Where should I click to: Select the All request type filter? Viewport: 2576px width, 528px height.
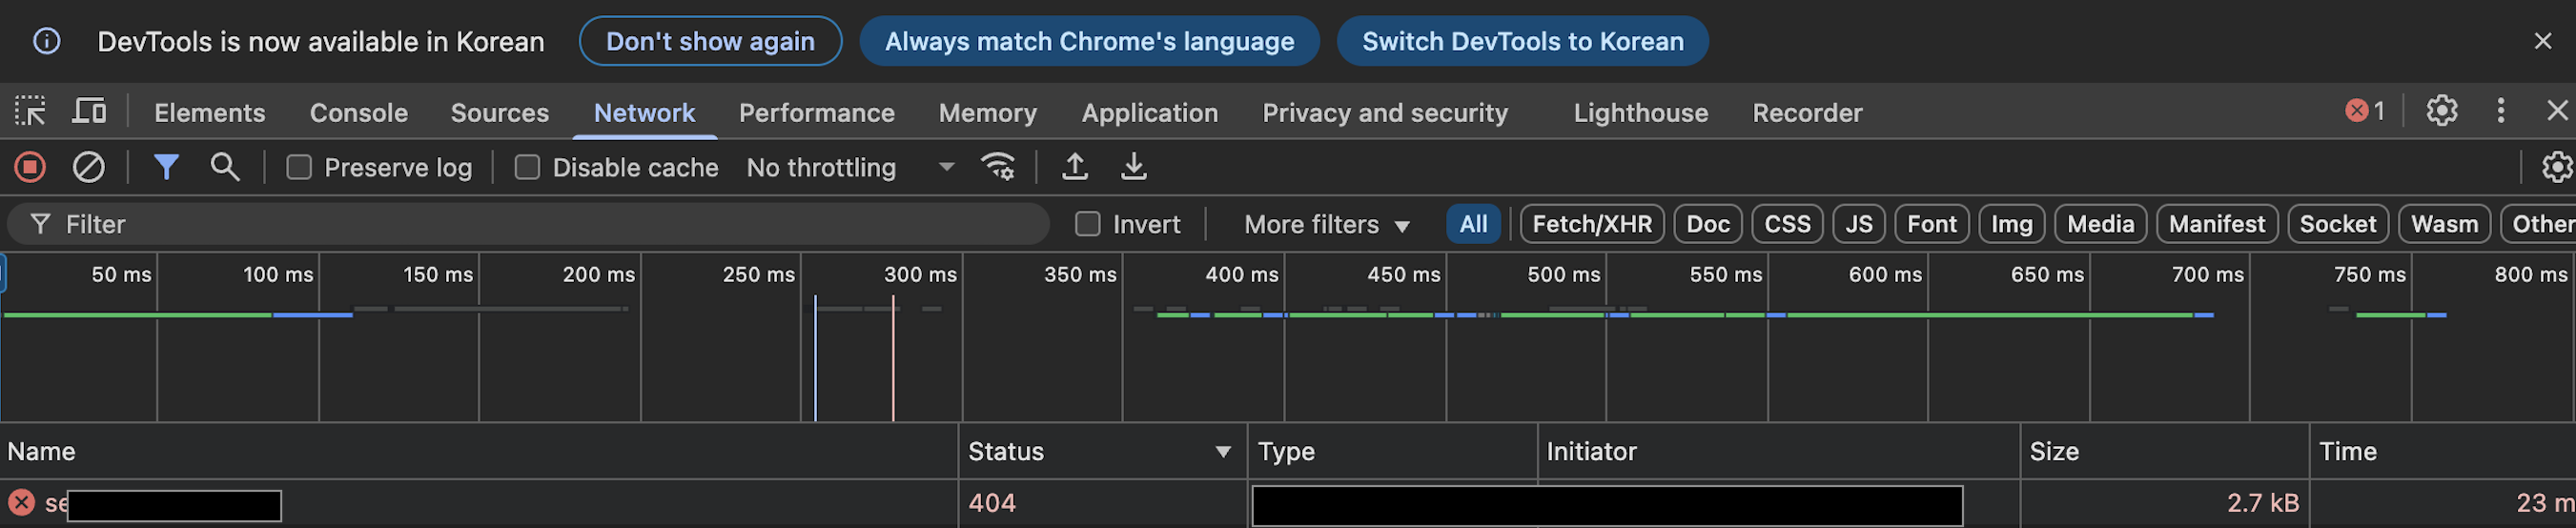point(1473,224)
